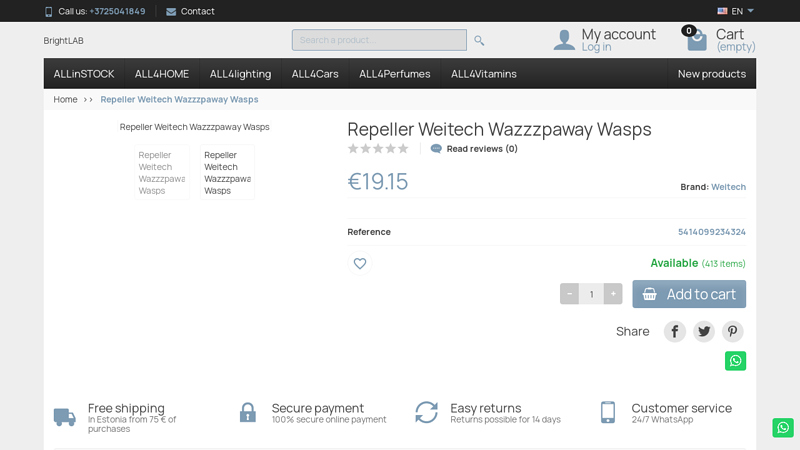
Task: Click the Available (413 items) status
Action: [697, 263]
